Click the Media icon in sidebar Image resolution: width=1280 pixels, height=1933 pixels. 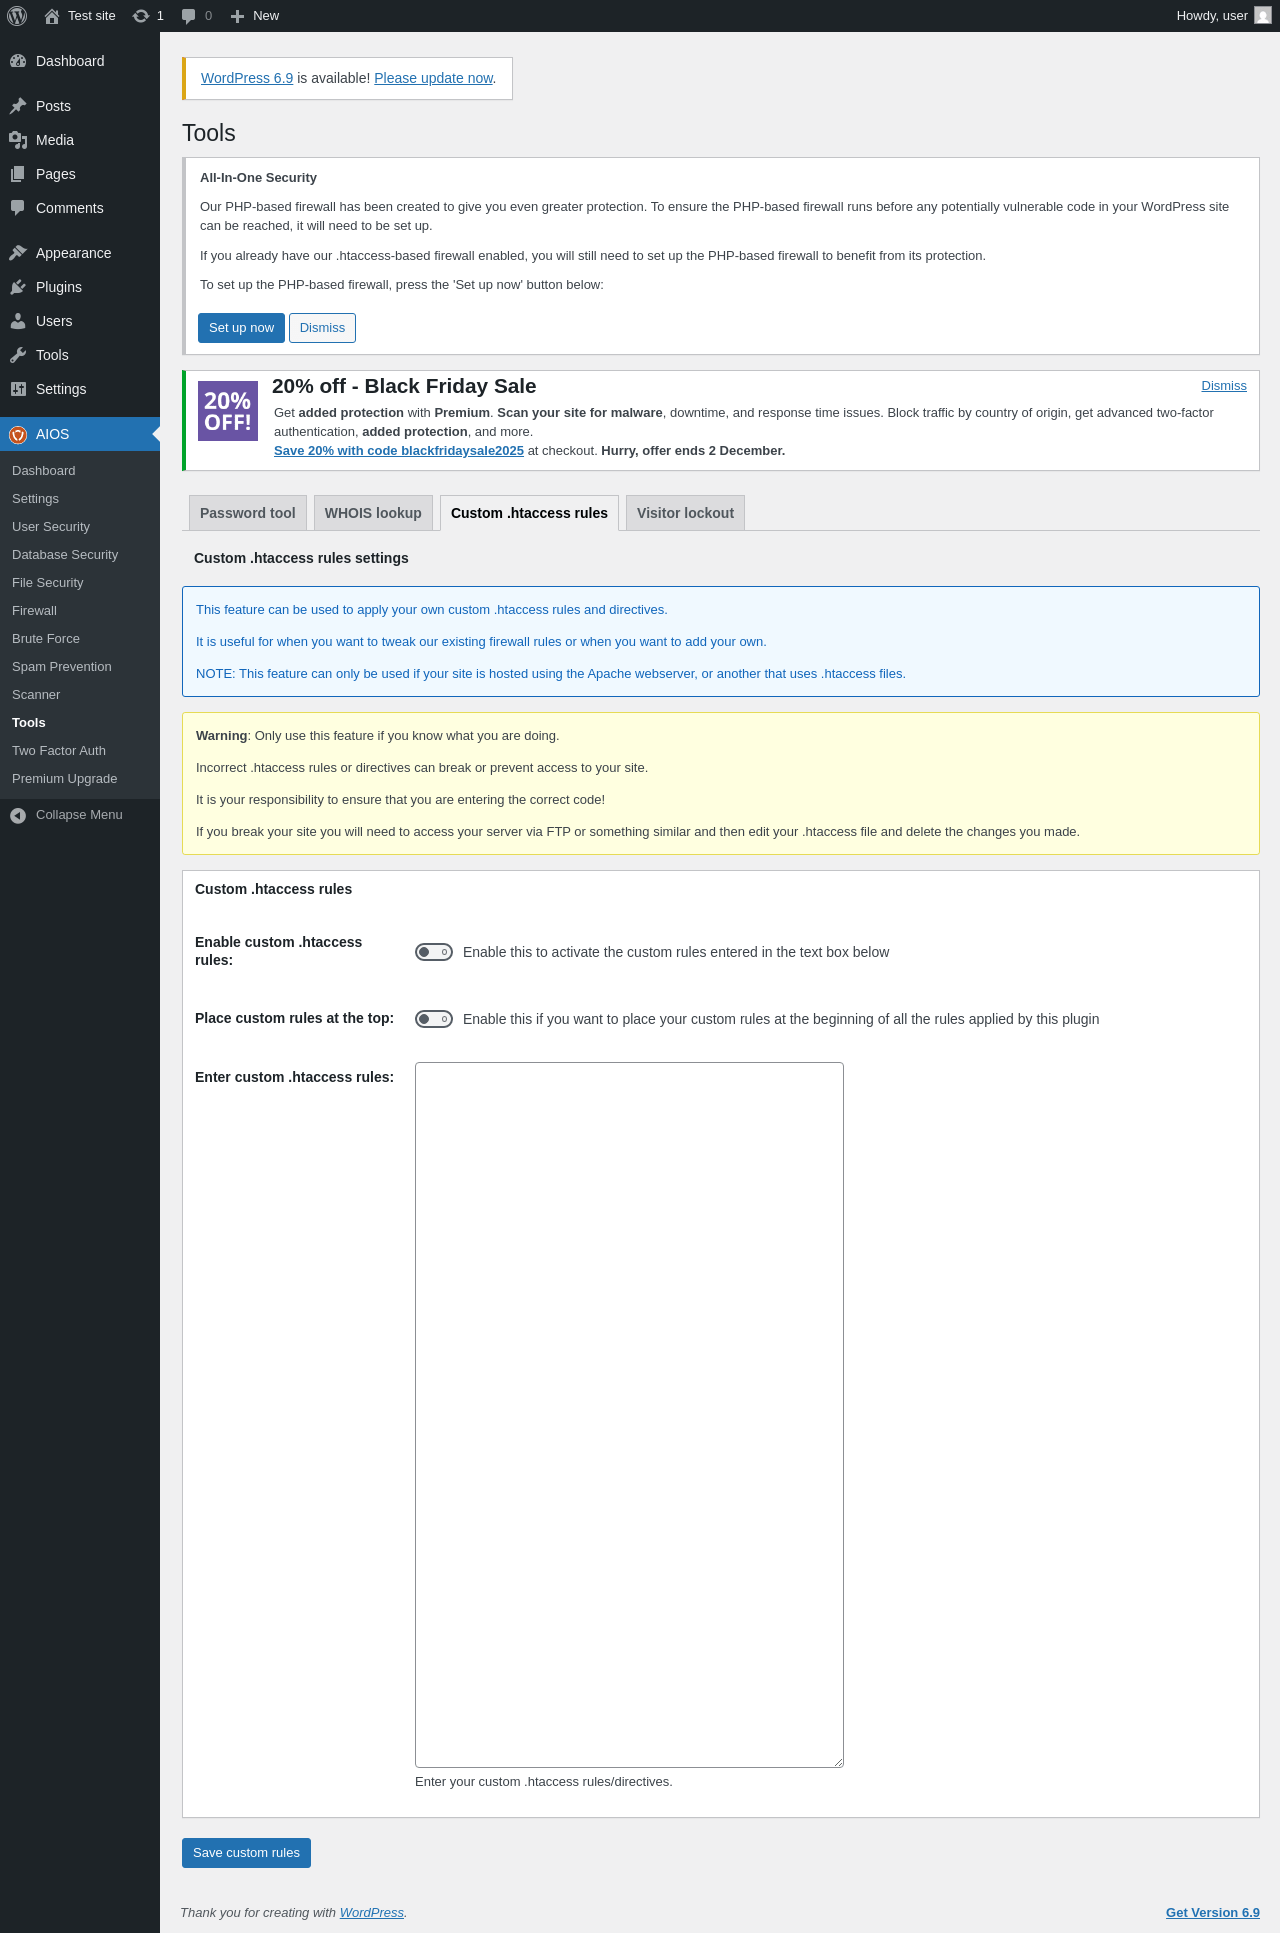[x=18, y=140]
